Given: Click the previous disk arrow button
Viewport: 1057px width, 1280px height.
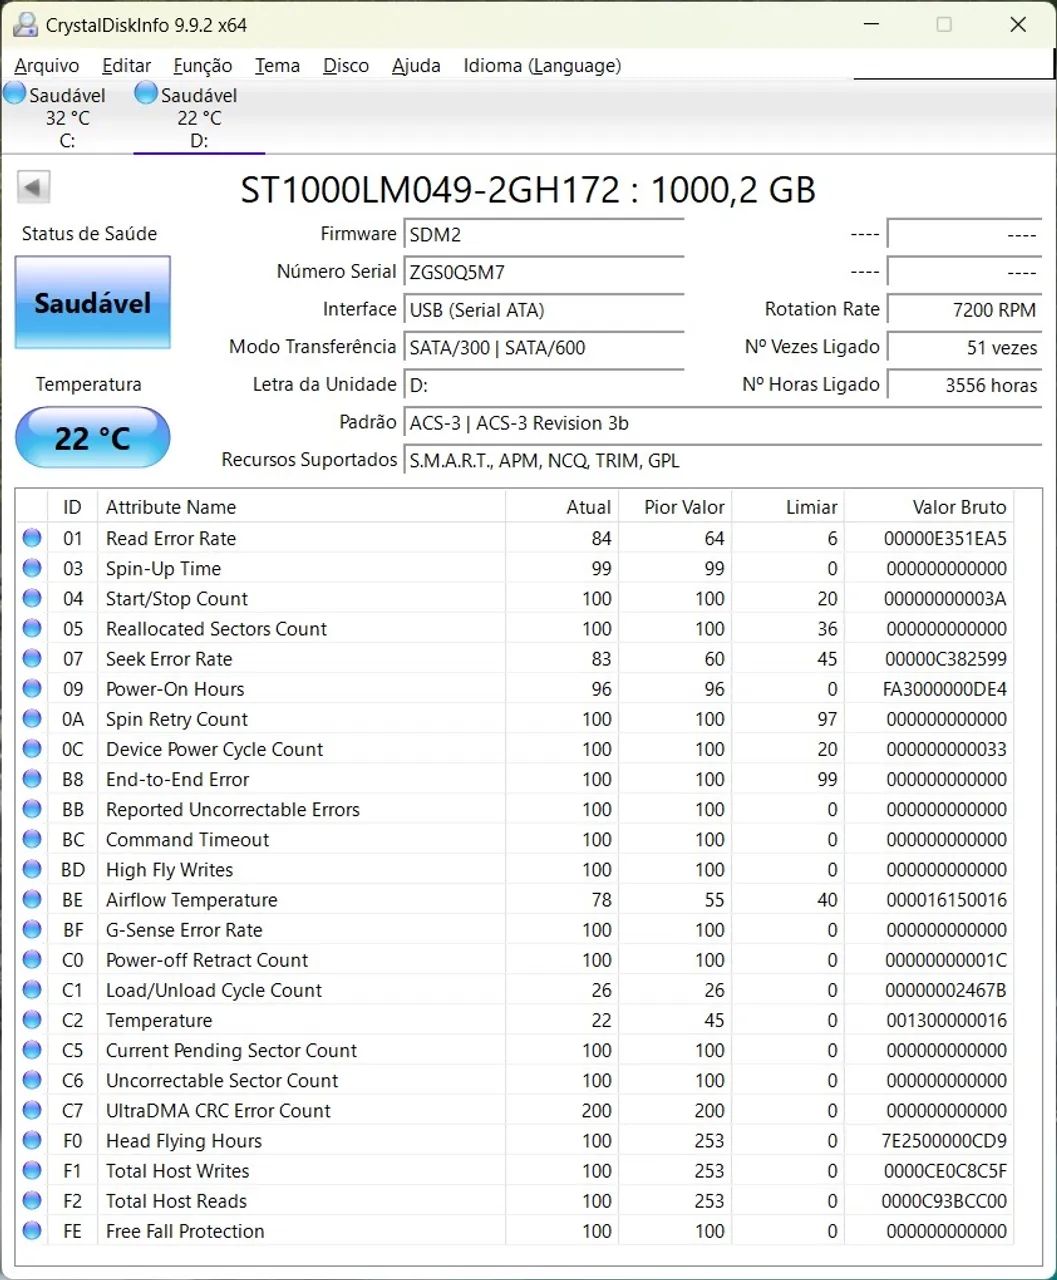Looking at the screenshot, I should (x=34, y=187).
